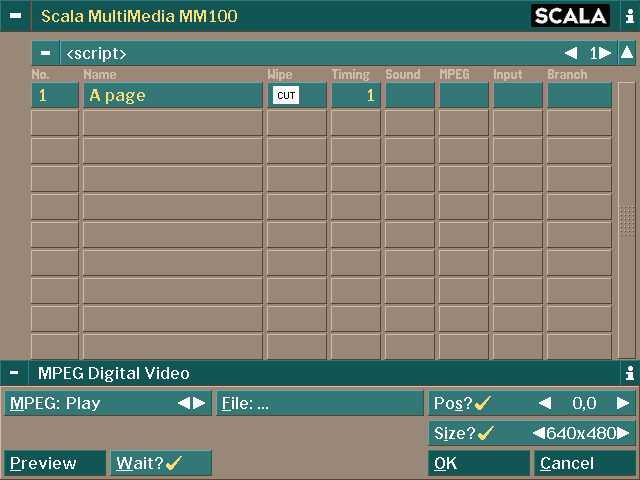640x480 pixels.
Task: Toggle the Pos? checkmark option
Action: (464, 403)
